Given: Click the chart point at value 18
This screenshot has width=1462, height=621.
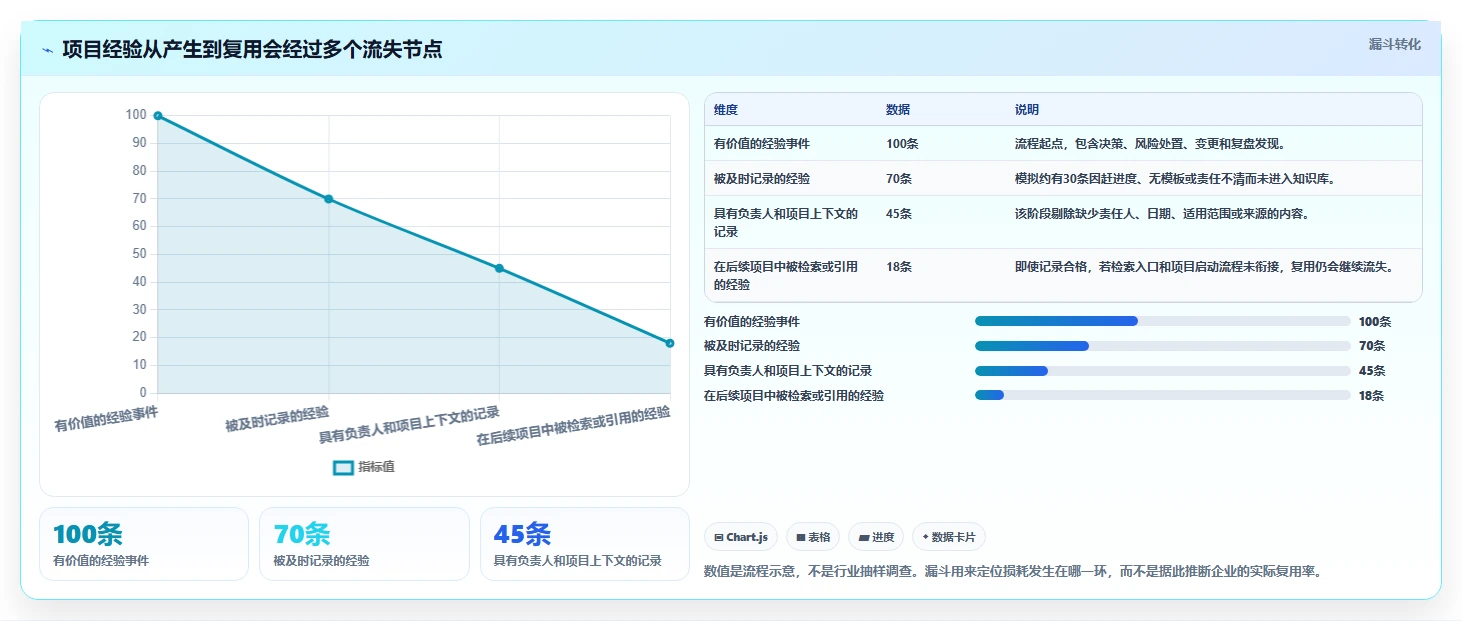Looking at the screenshot, I should coord(670,343).
